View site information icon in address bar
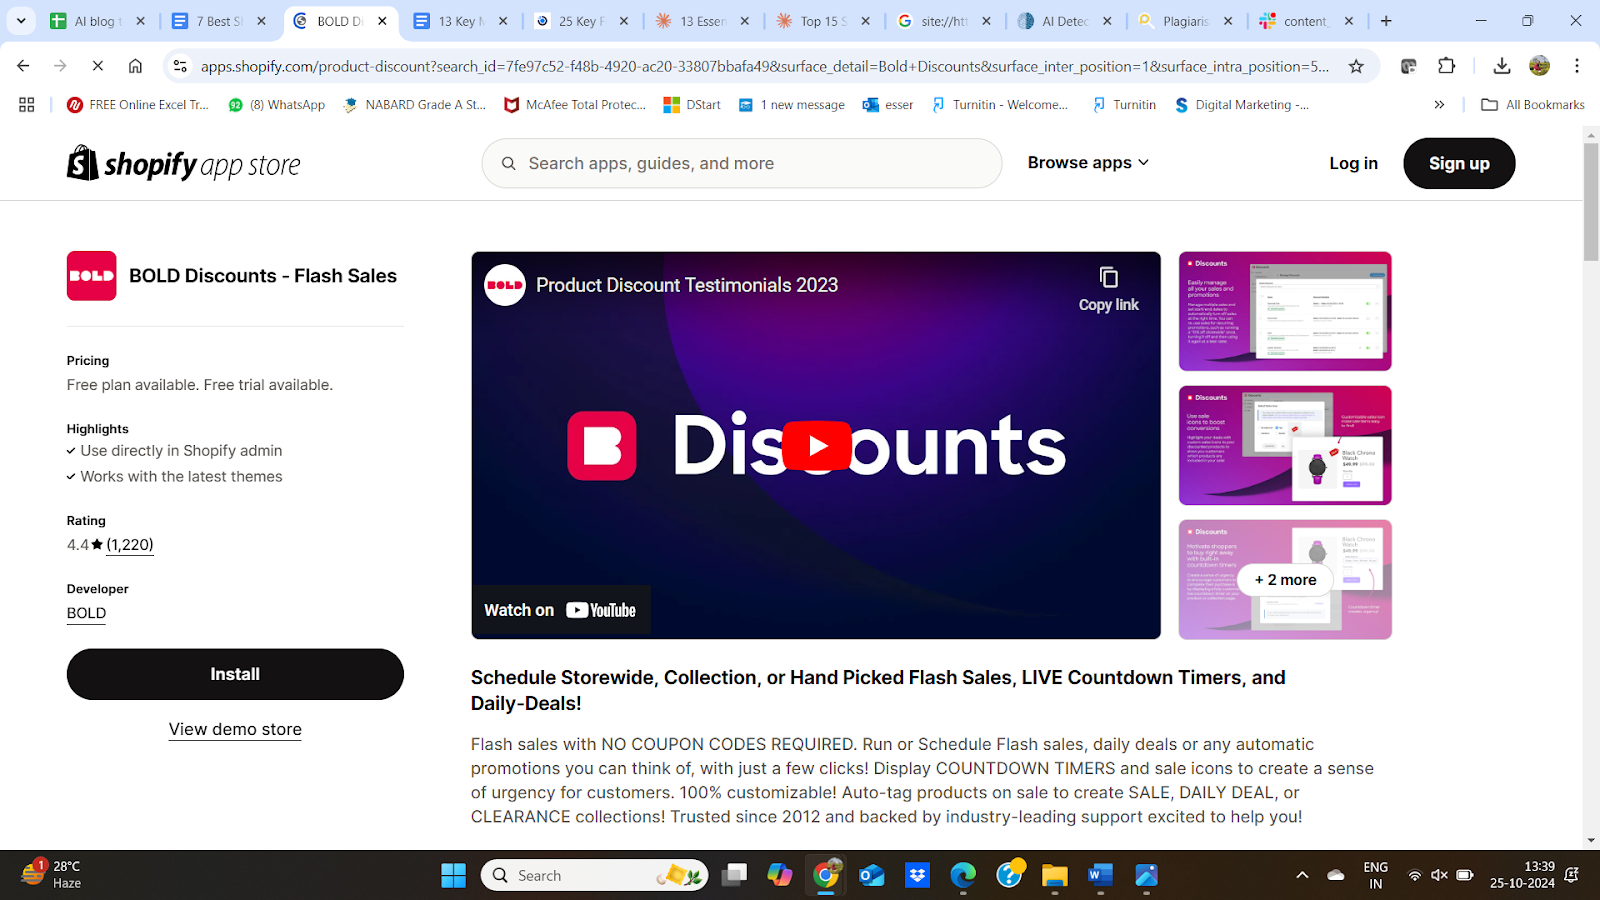Screen dimensions: 1600x900 [180, 66]
